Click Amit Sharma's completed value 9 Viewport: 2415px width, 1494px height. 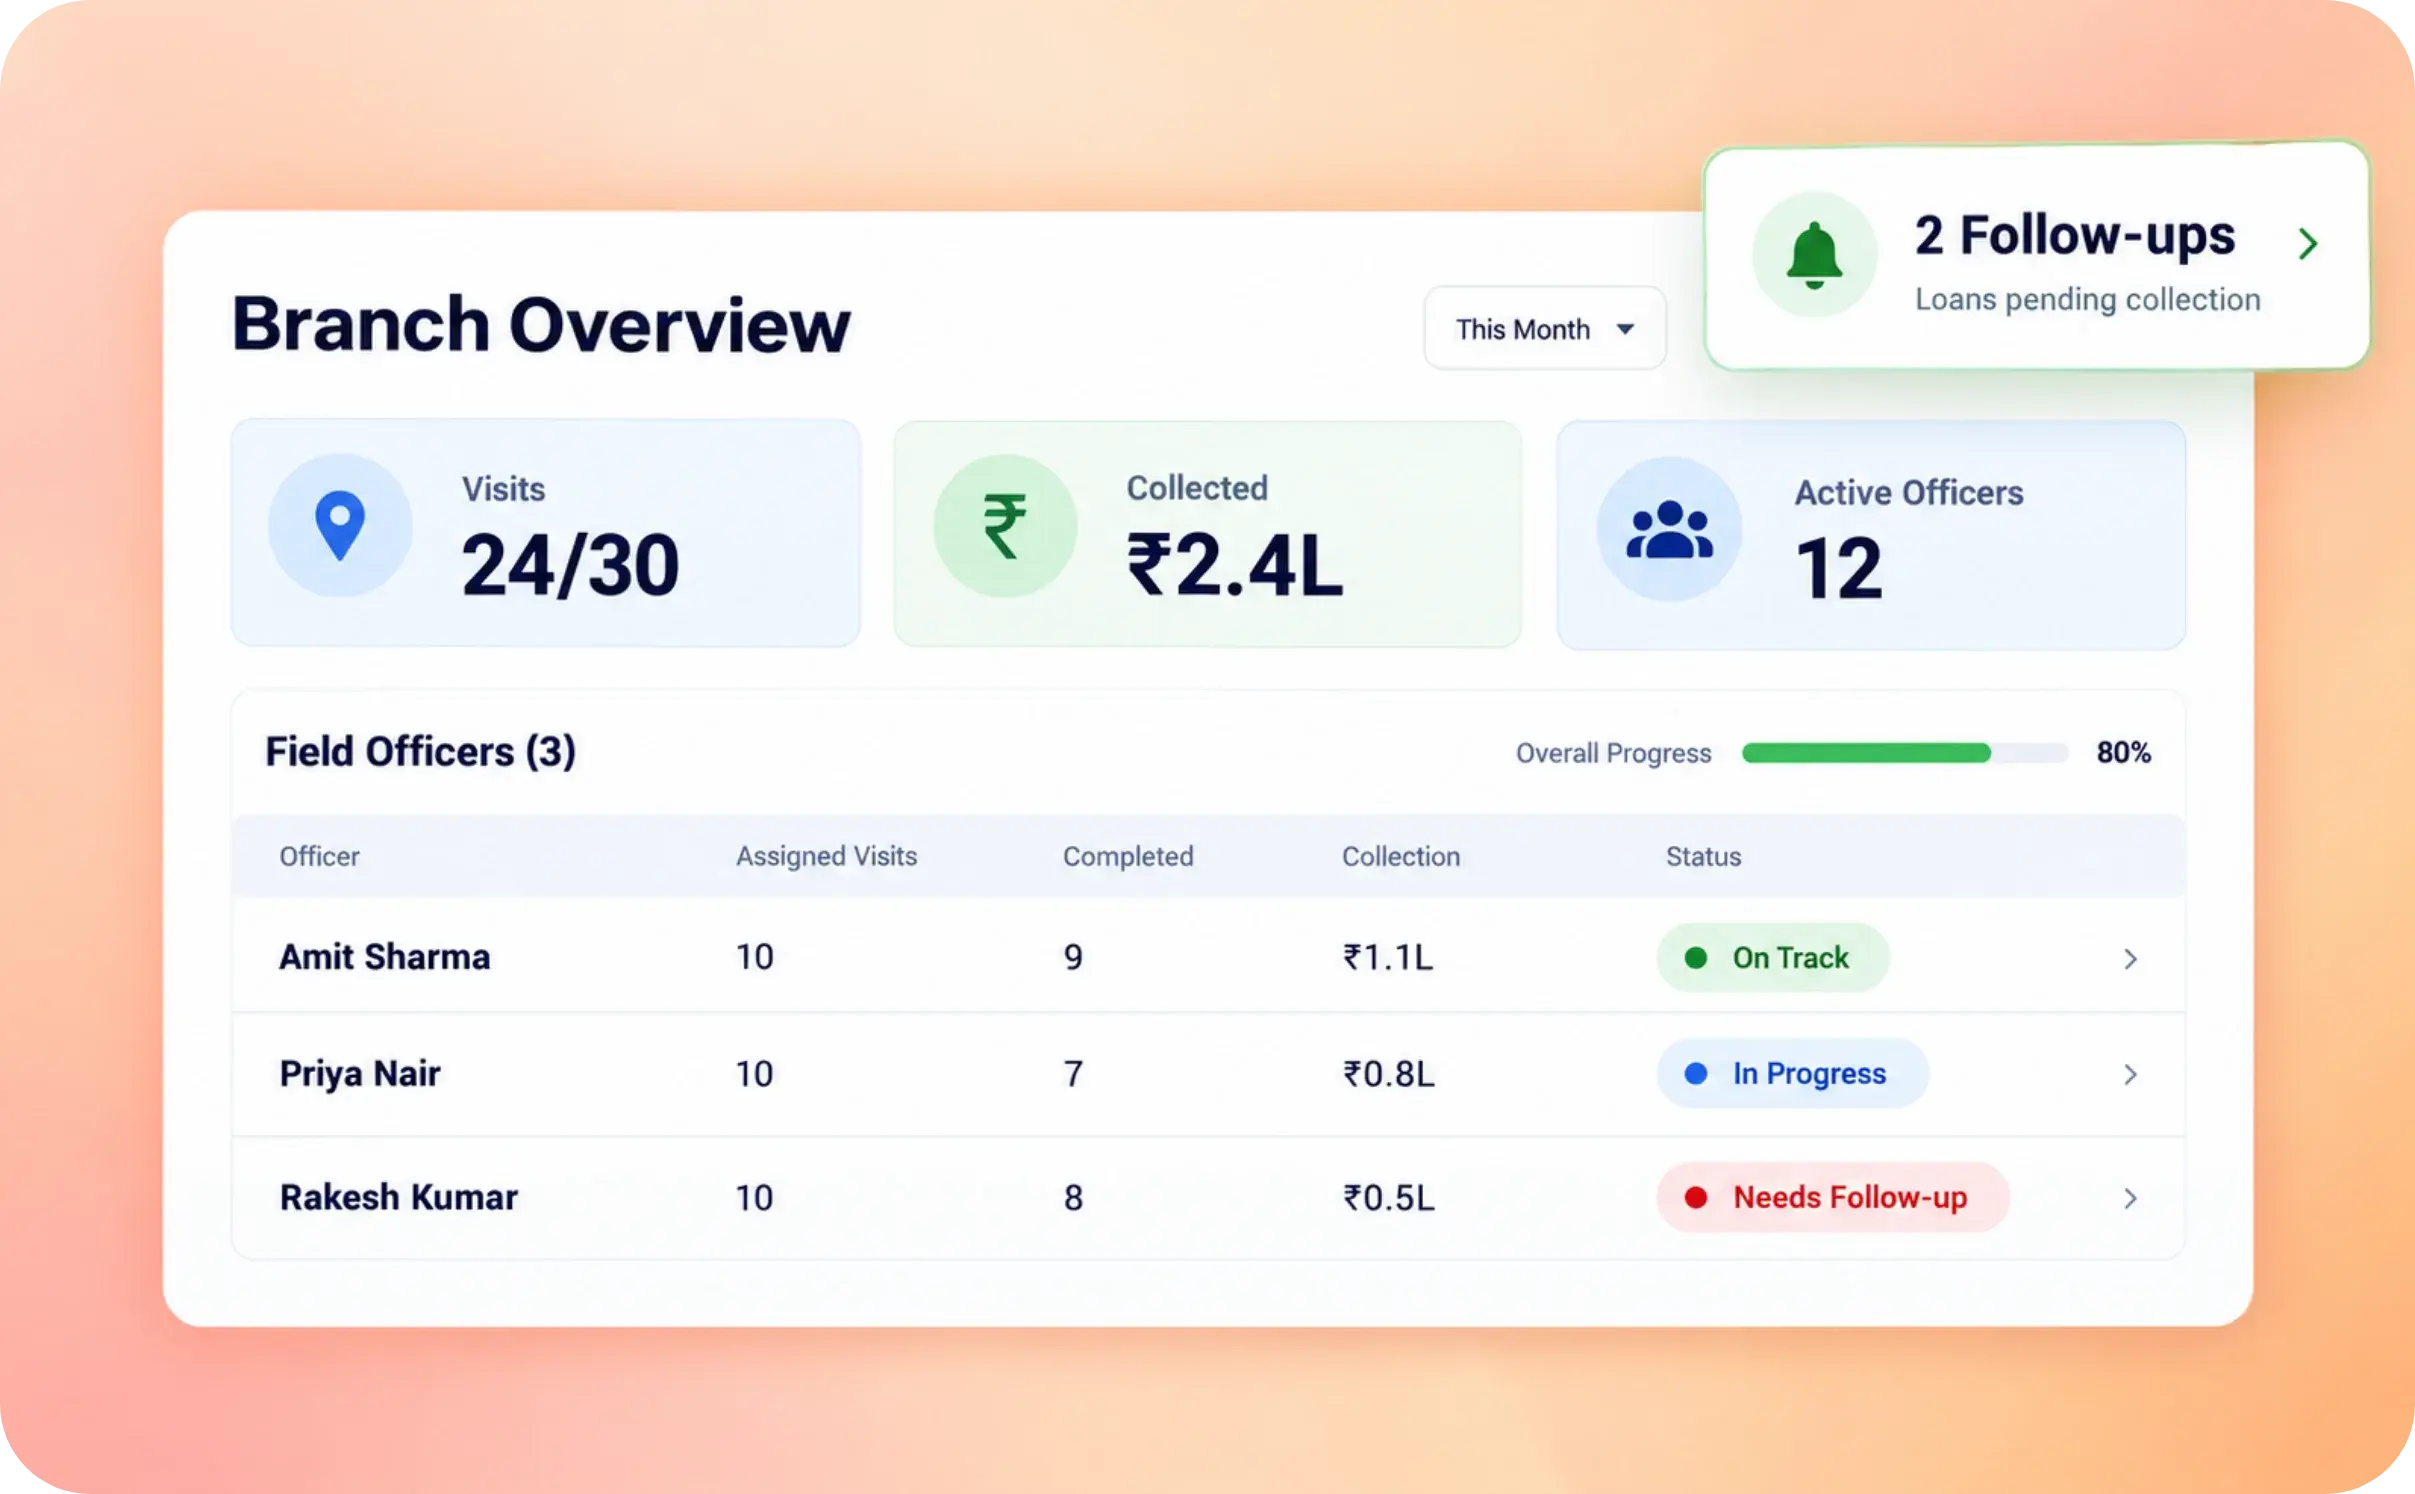coord(1073,957)
